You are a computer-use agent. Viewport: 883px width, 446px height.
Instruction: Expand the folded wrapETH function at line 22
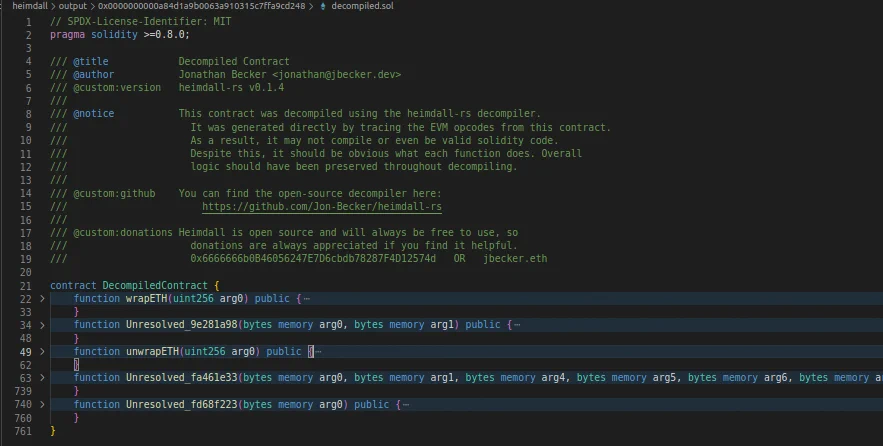point(42,298)
